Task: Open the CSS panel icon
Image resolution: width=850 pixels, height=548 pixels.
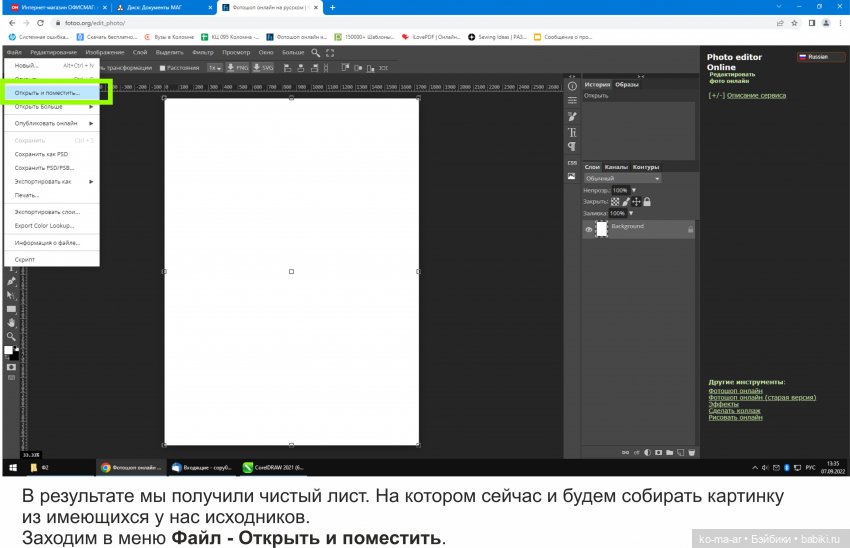Action: point(572,163)
